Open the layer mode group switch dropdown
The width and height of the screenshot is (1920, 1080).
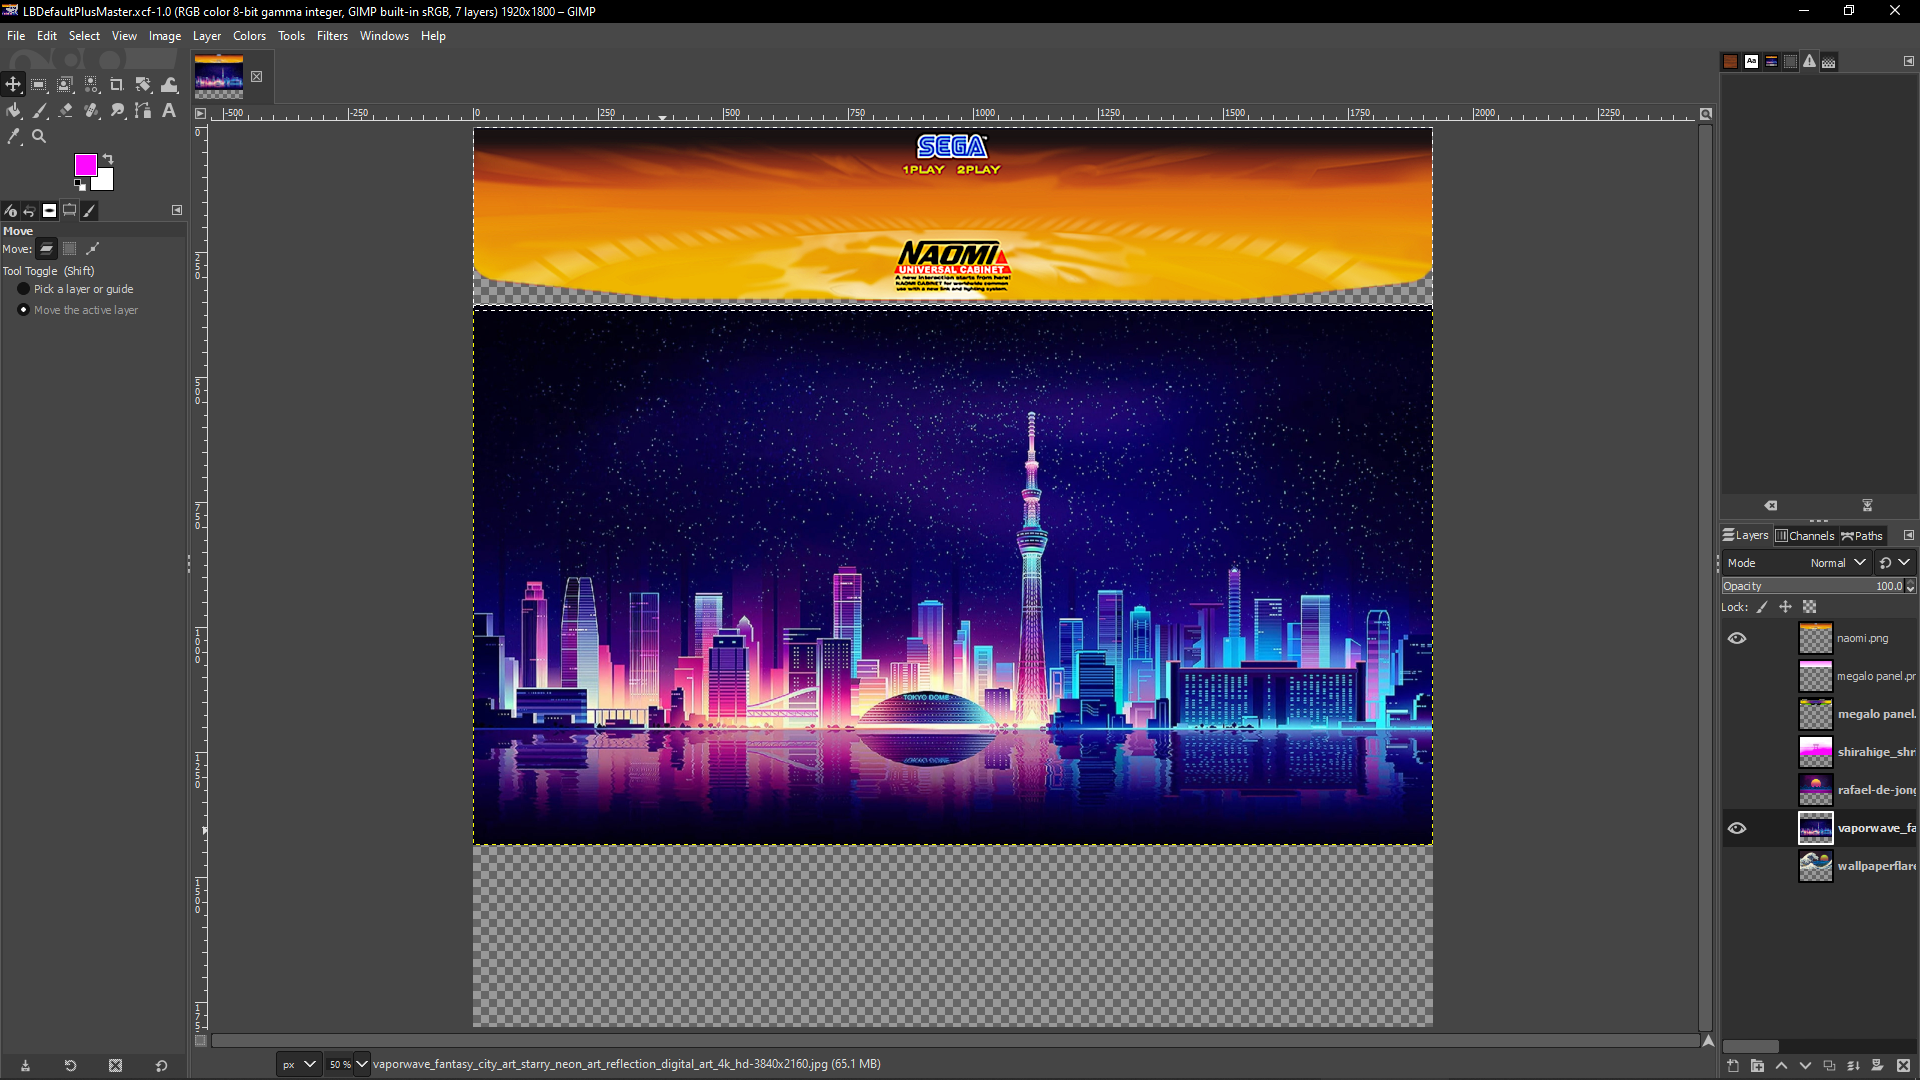tap(1895, 563)
